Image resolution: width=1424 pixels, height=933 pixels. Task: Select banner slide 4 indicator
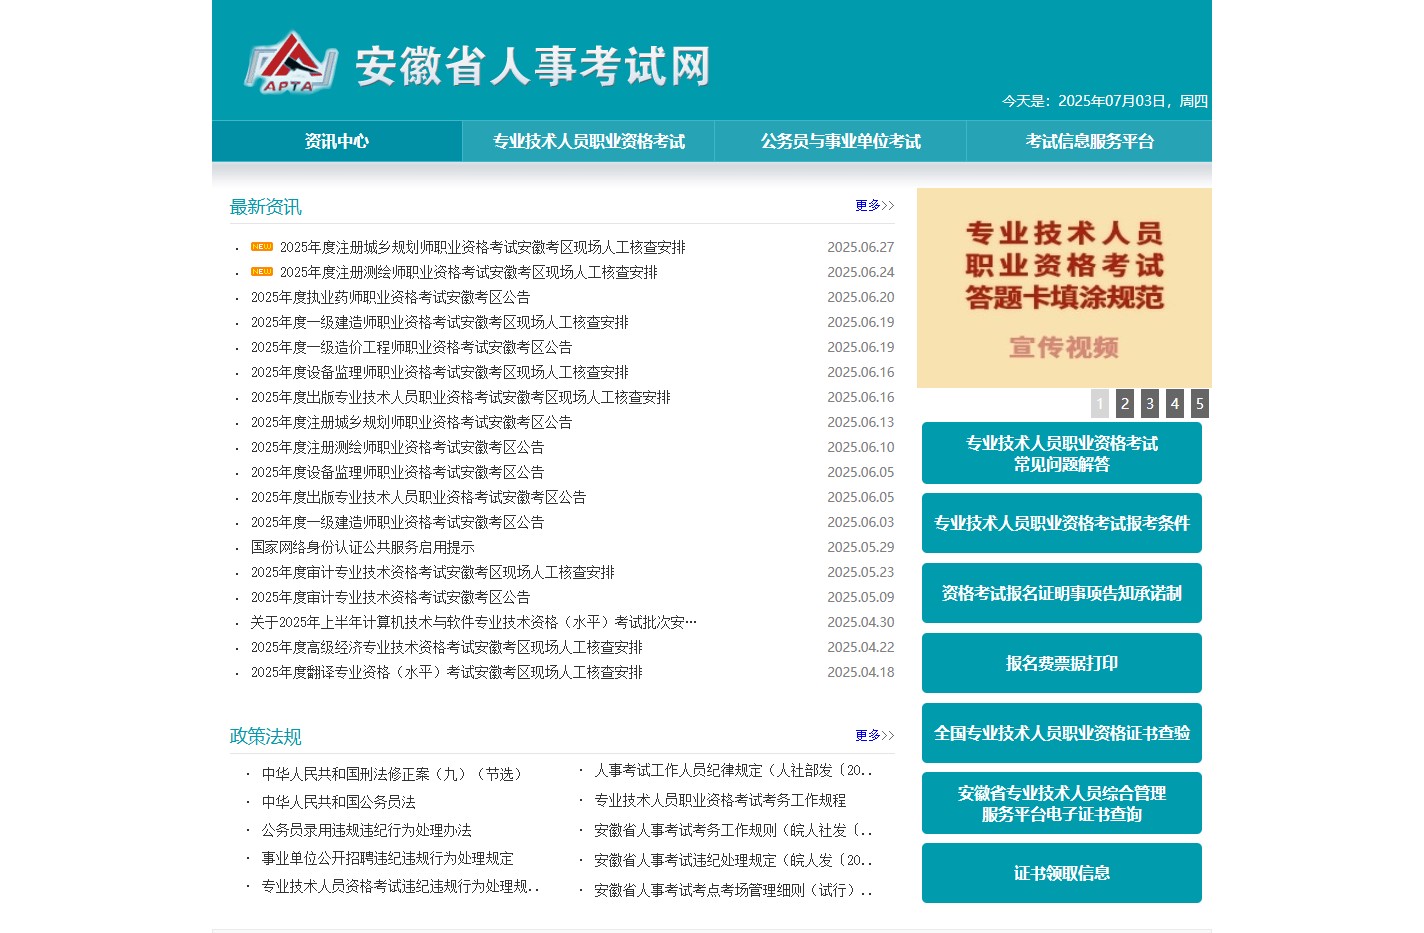pyautogui.click(x=1175, y=403)
